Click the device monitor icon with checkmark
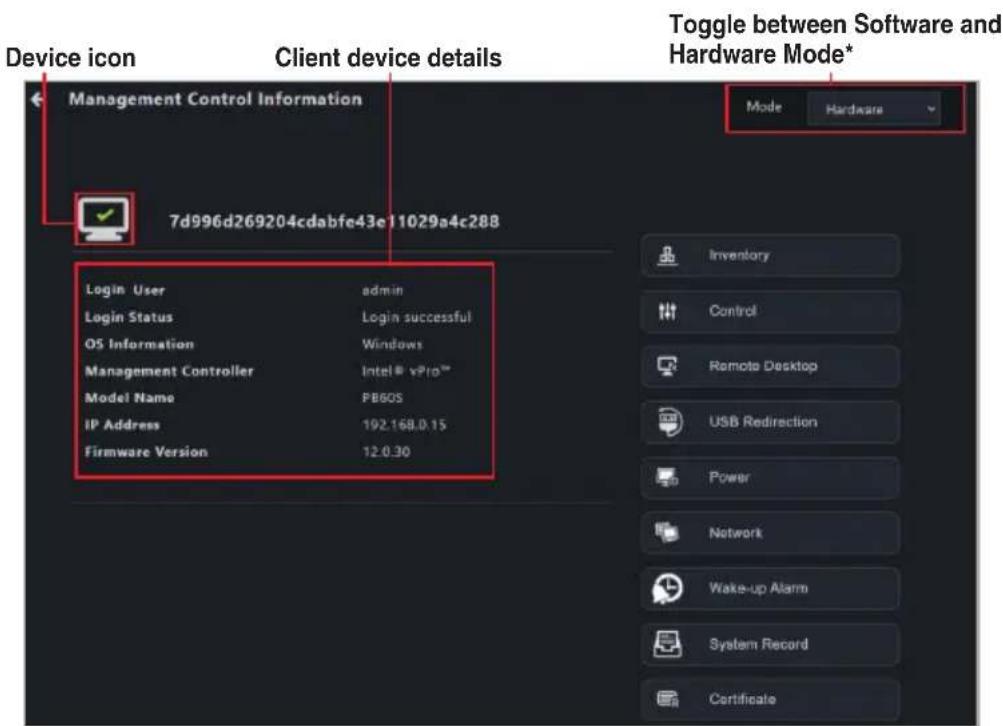Viewport: 1003px width, 726px height. tap(104, 219)
